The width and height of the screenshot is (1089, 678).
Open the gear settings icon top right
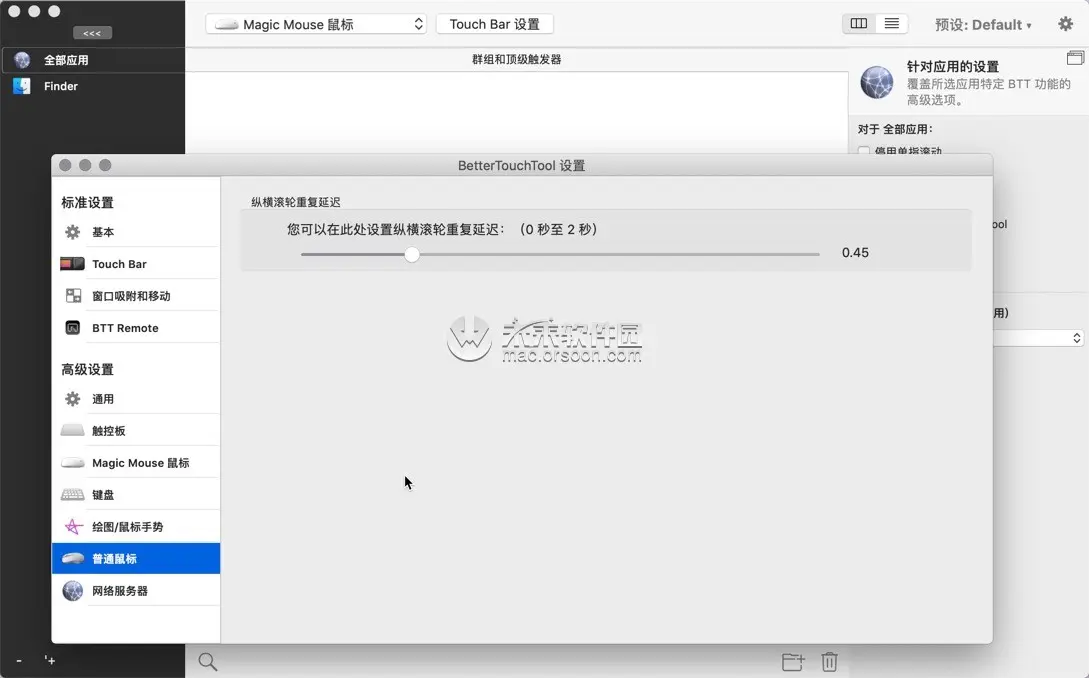pos(1065,24)
